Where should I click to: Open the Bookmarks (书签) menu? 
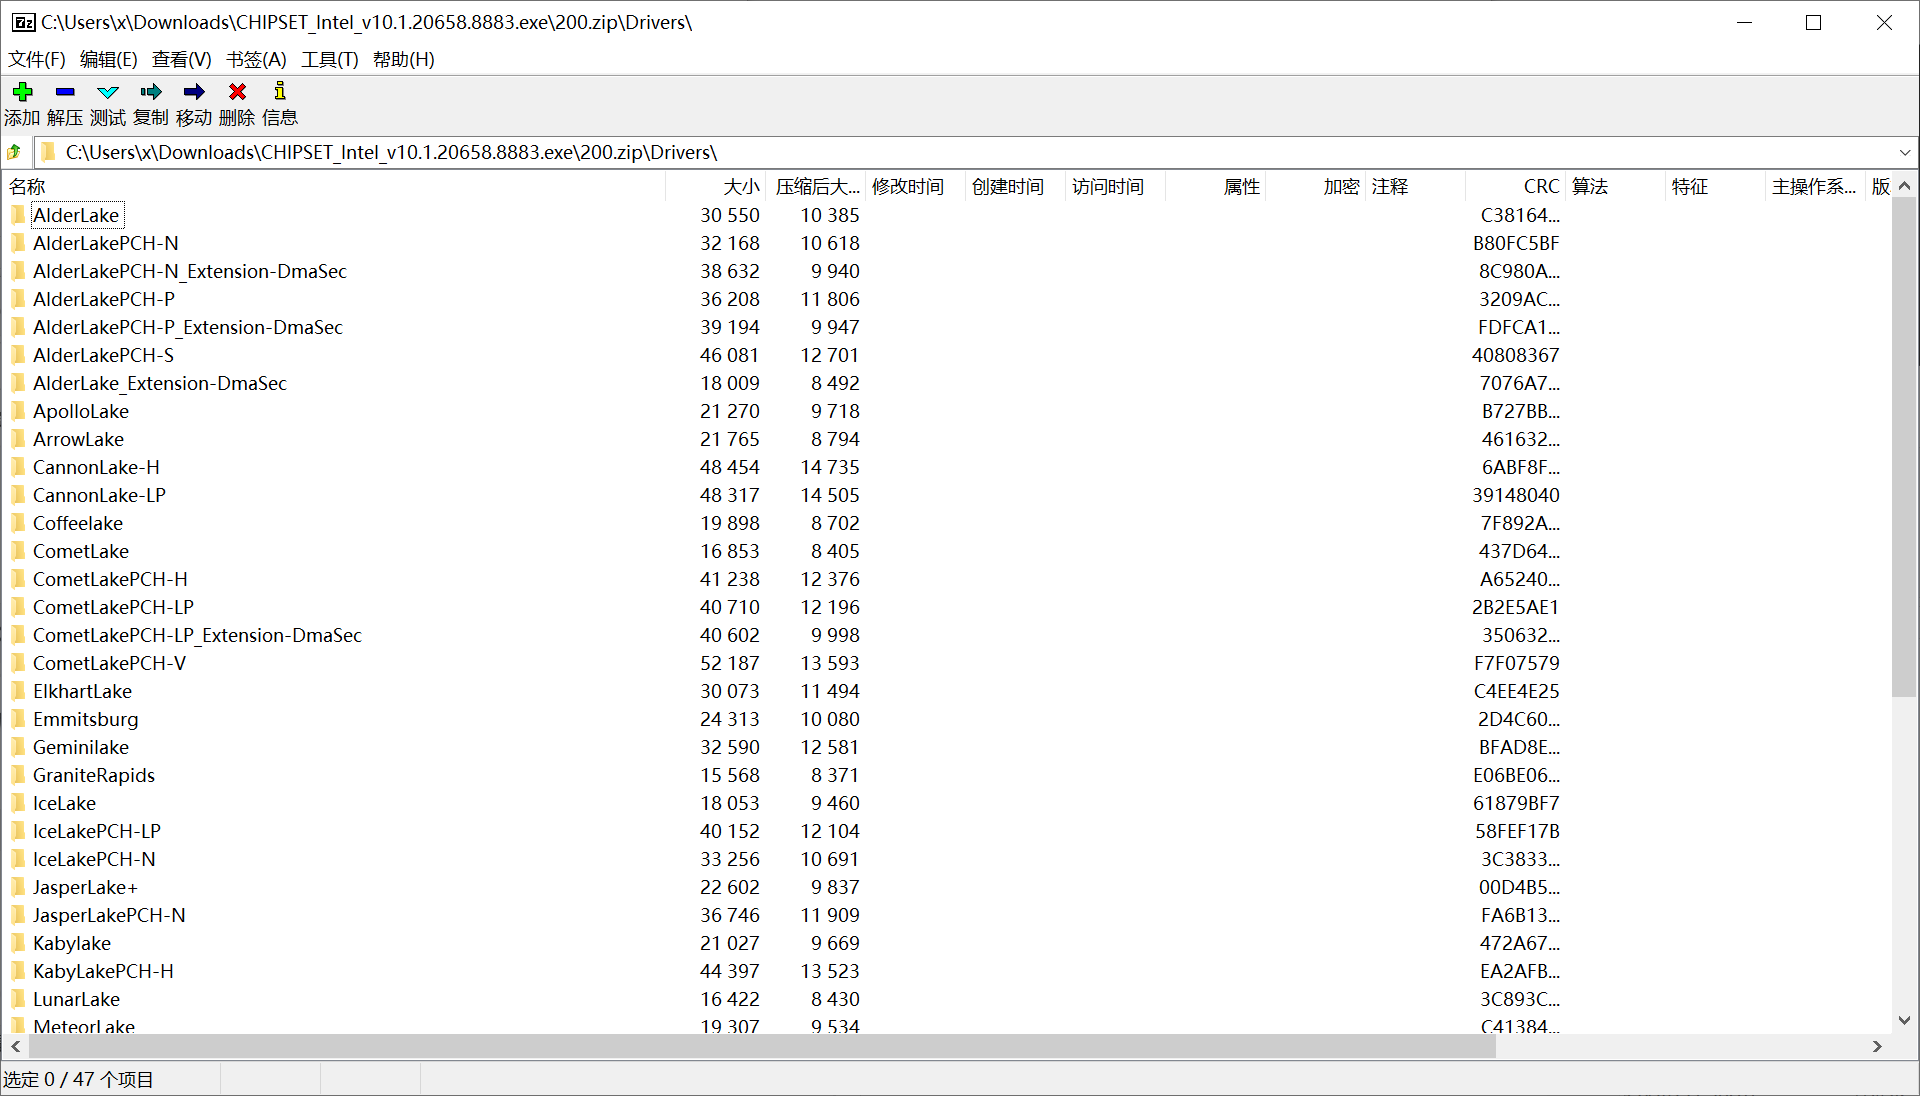click(x=256, y=59)
